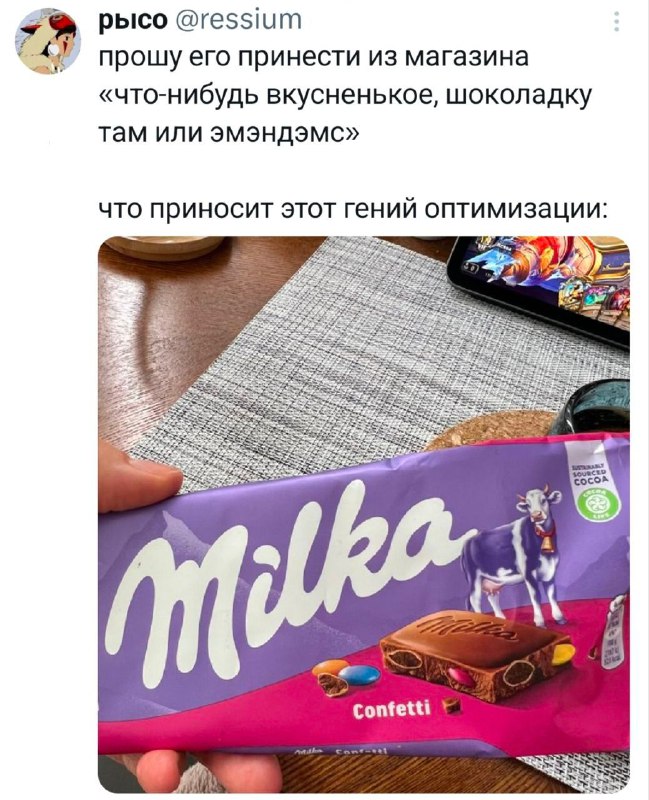Click the chocolate piece illustration on wrapper

[475, 653]
